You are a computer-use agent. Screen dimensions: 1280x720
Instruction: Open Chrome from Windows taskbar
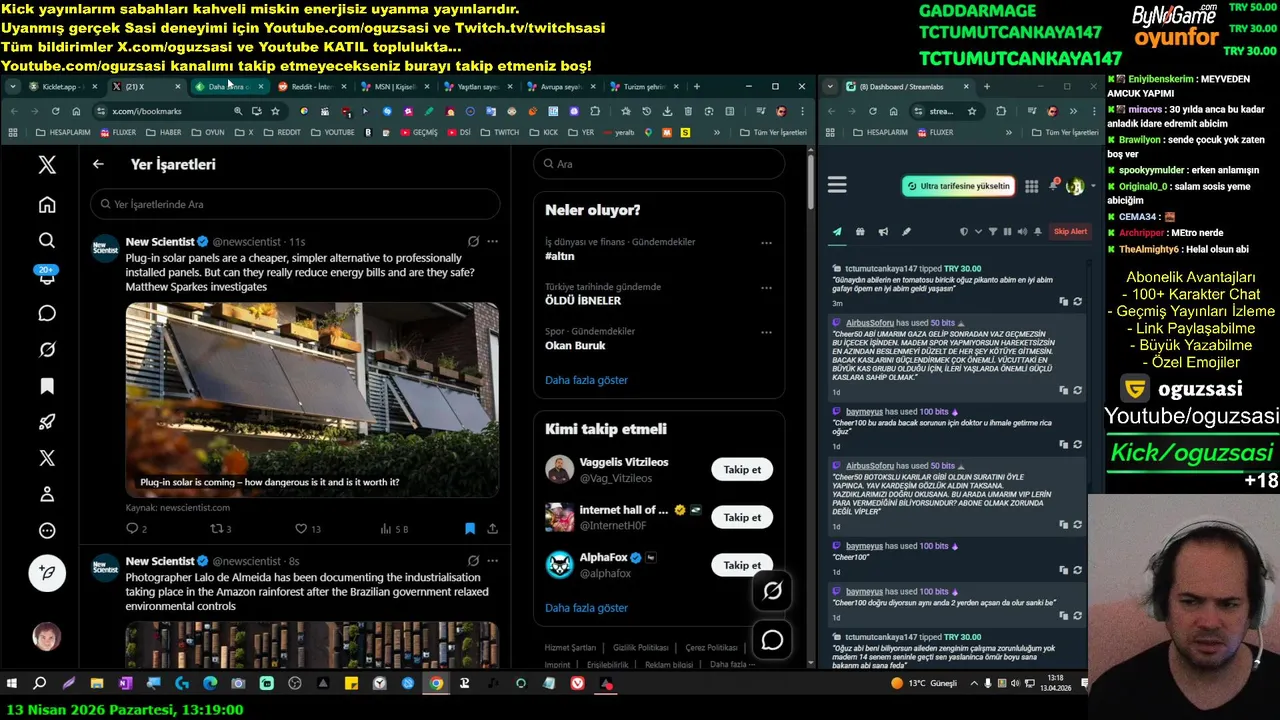tap(436, 684)
